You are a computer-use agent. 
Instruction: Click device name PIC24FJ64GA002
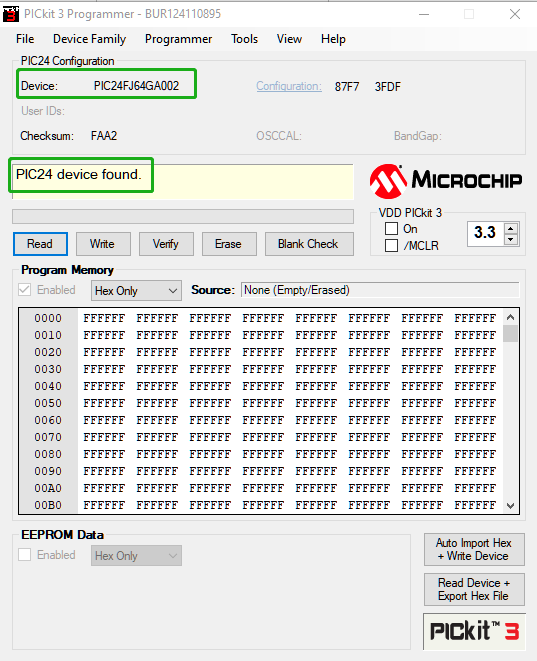pos(136,86)
